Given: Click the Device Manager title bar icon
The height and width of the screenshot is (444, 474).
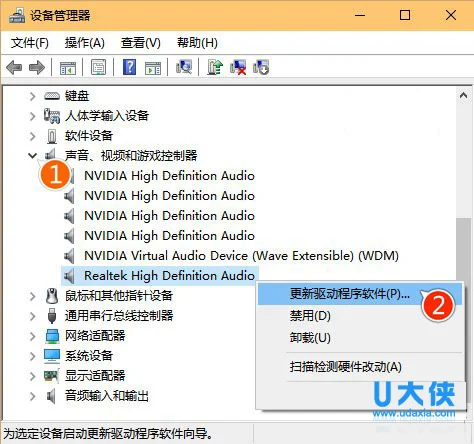Looking at the screenshot, I should click(x=17, y=15).
